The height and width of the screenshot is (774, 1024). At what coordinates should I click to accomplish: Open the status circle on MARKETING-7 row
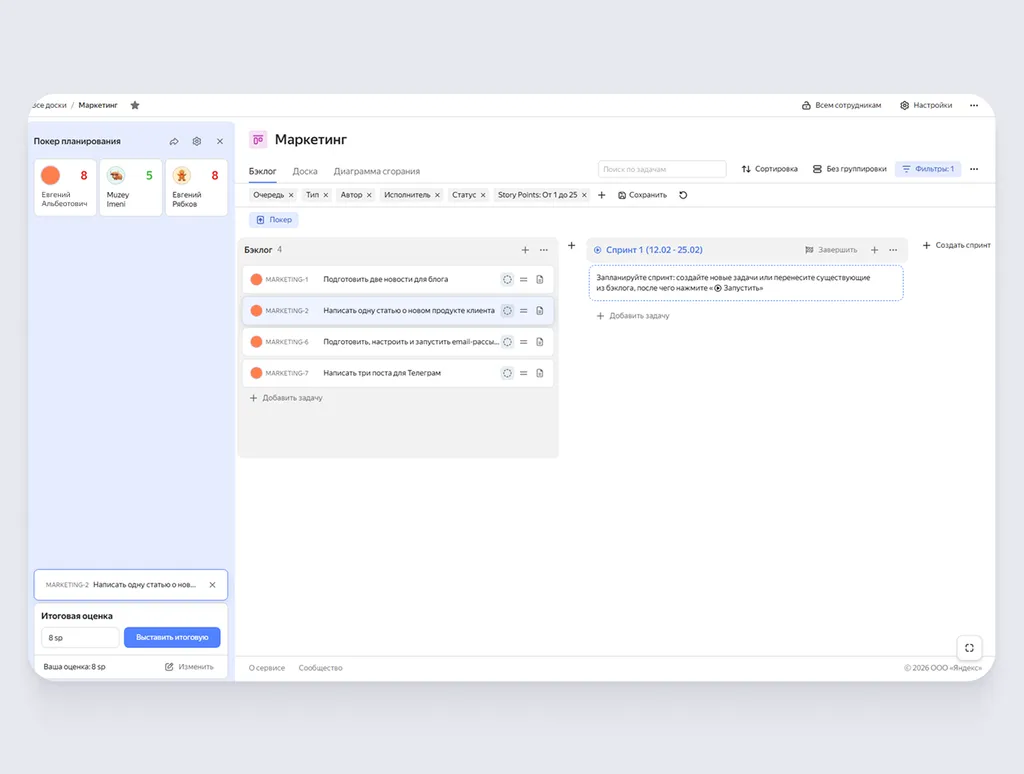coord(507,374)
